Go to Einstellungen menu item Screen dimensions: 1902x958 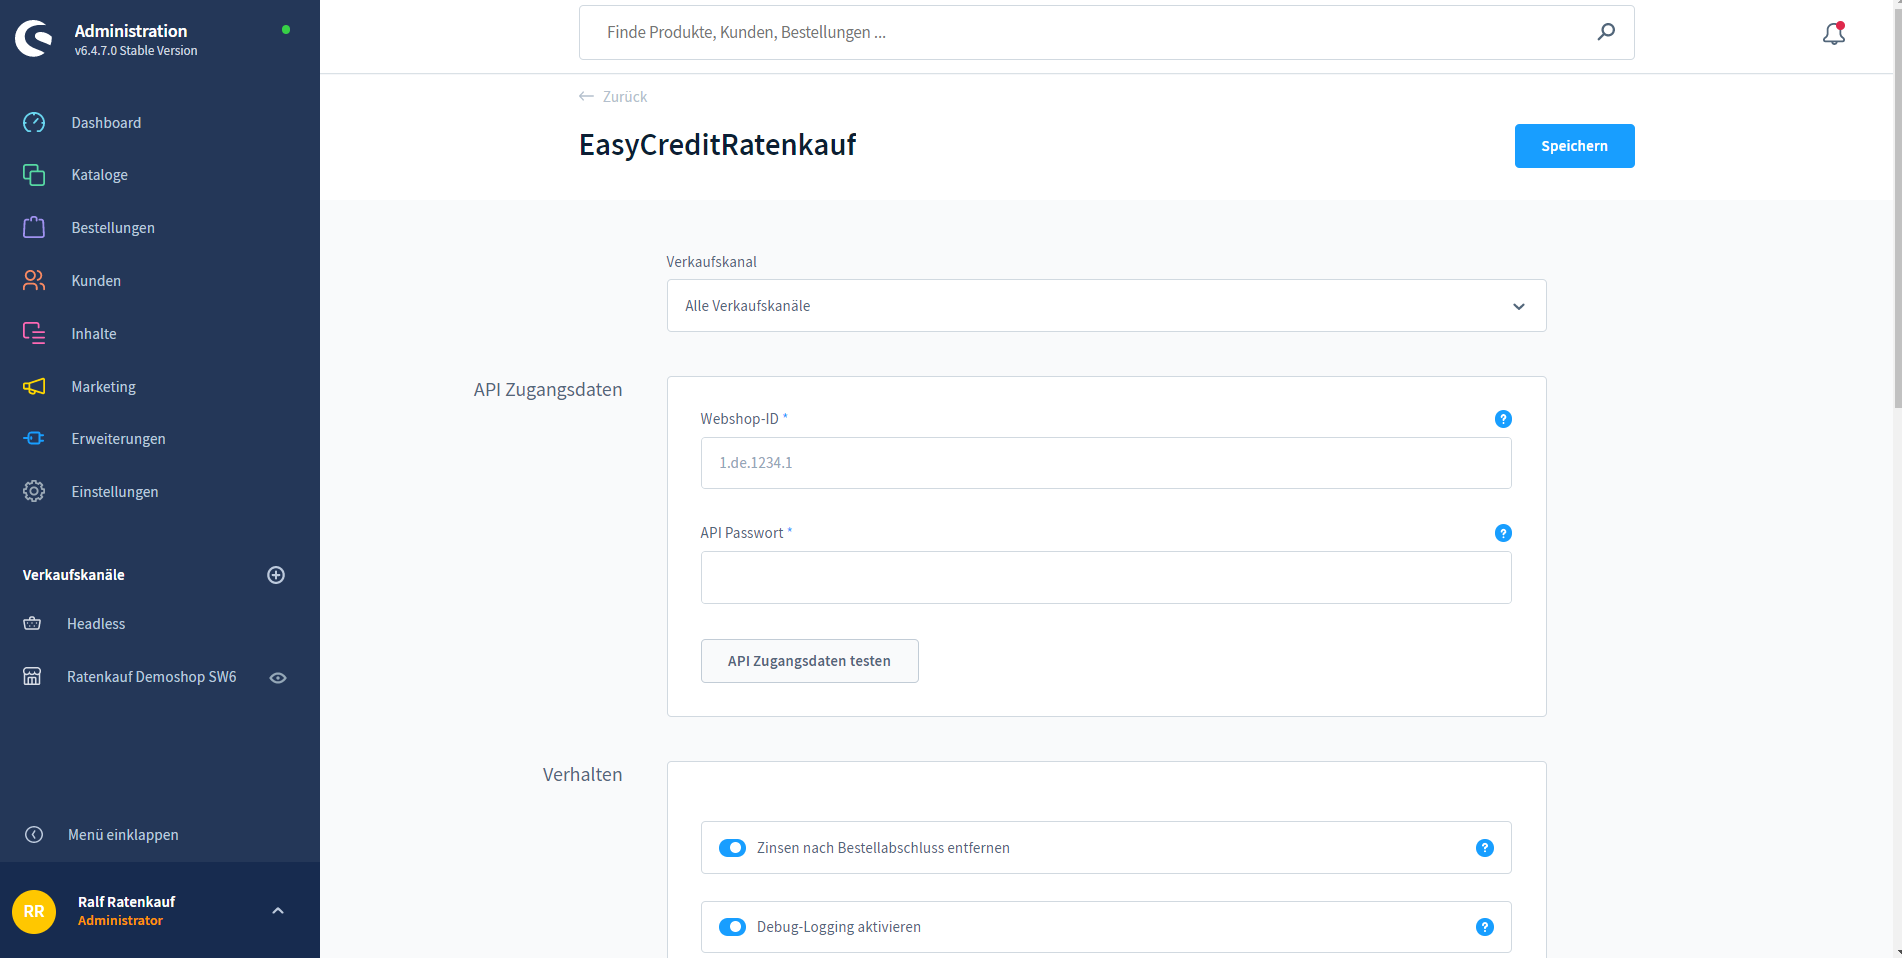(115, 492)
